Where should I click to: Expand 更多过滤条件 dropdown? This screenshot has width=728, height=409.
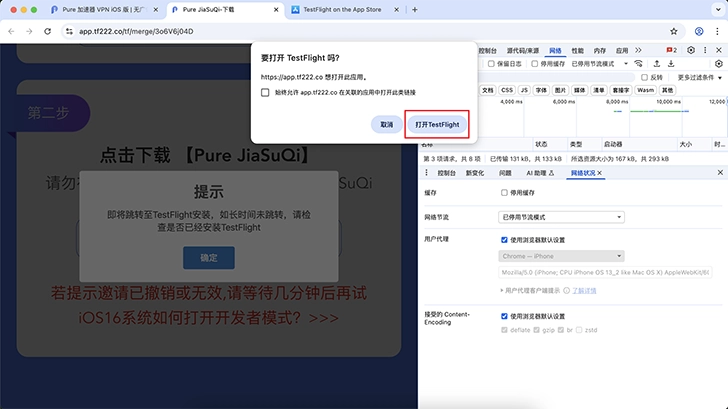coord(696,76)
